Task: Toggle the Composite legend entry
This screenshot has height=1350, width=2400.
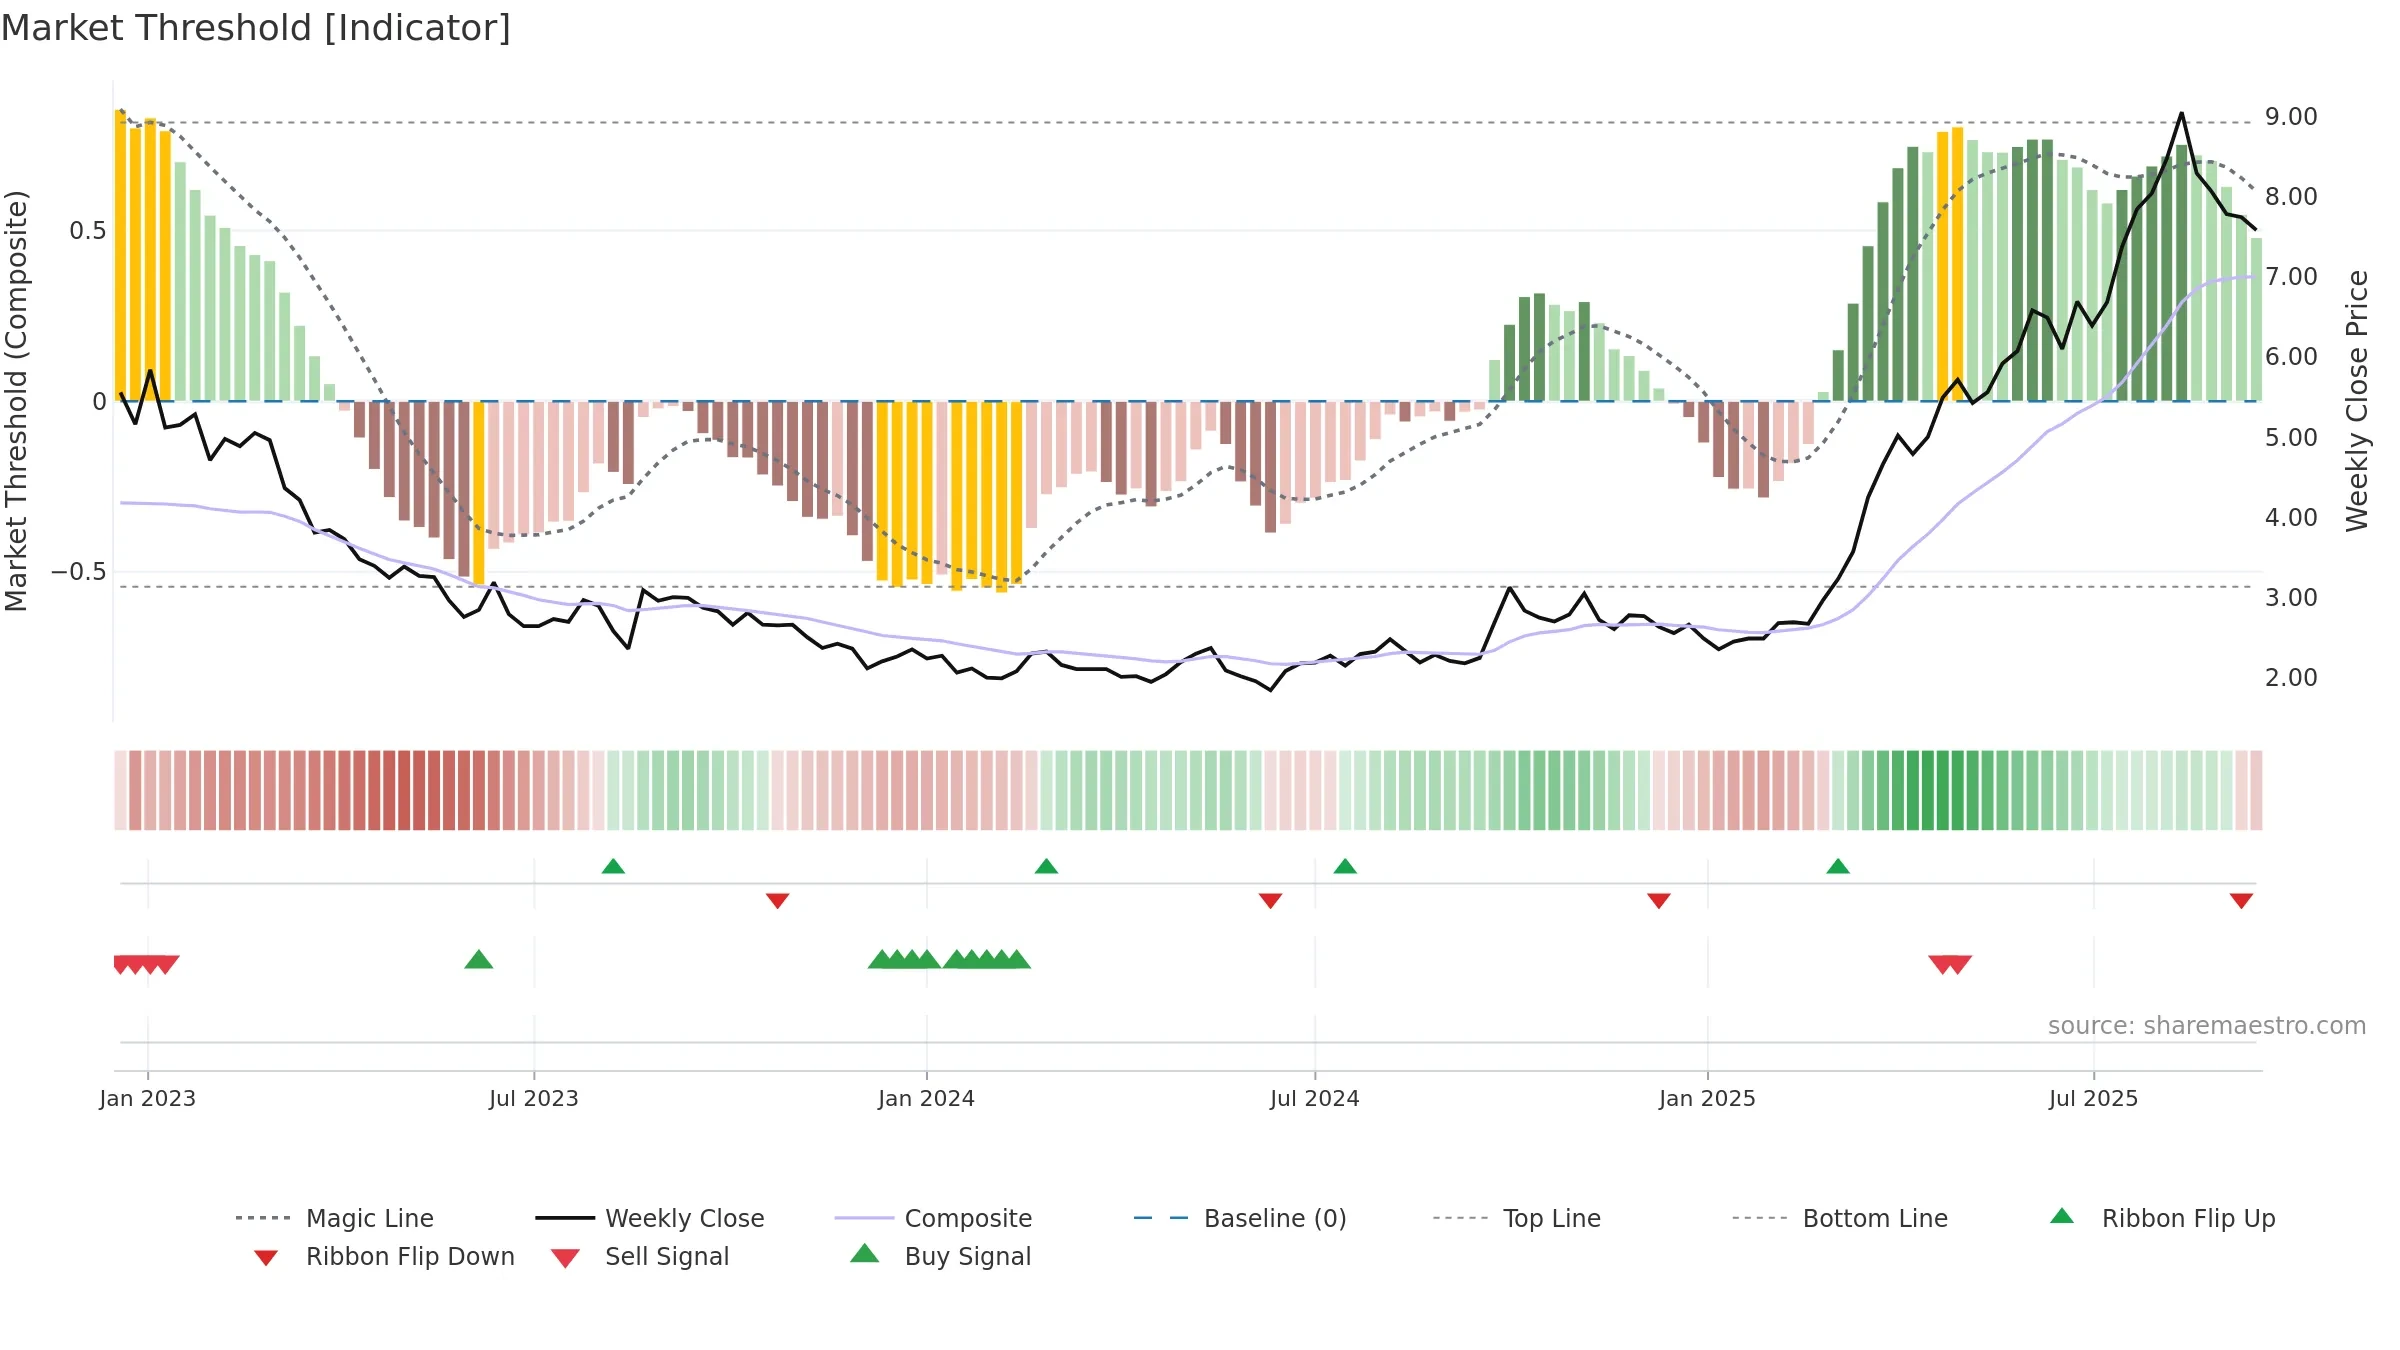Action: (933, 1218)
